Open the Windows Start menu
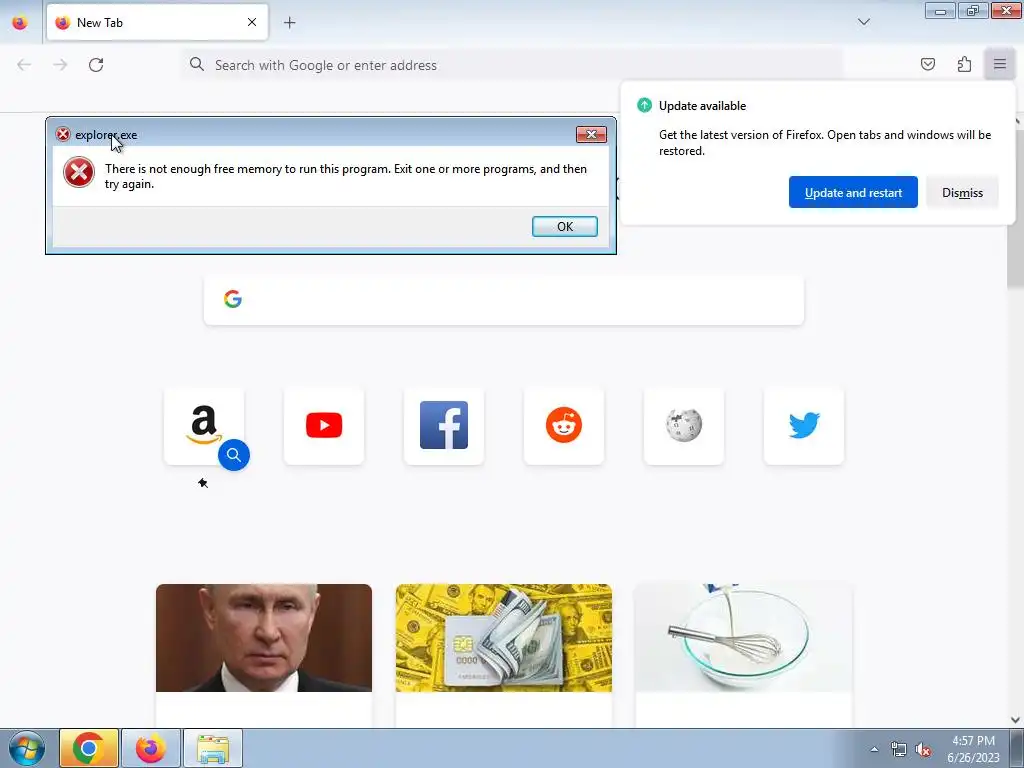Screen dimensions: 1024x768 click(x=27, y=748)
